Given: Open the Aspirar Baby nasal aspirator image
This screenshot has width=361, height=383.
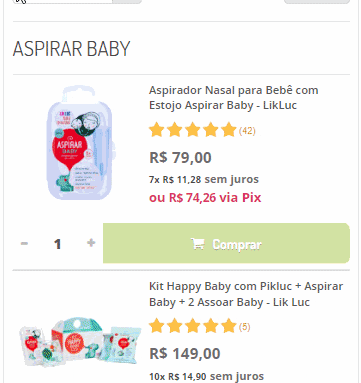Looking at the screenshot, I should point(81,143).
